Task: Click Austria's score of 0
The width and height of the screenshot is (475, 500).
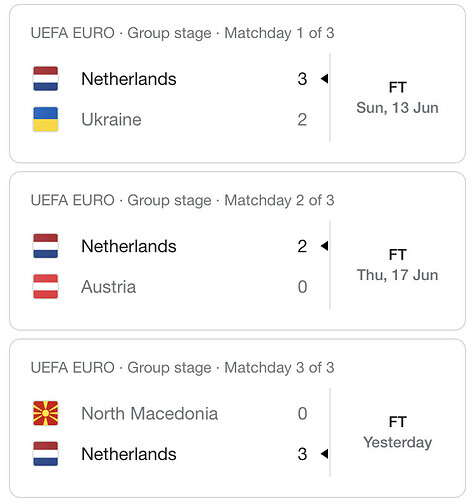Action: [x=302, y=287]
